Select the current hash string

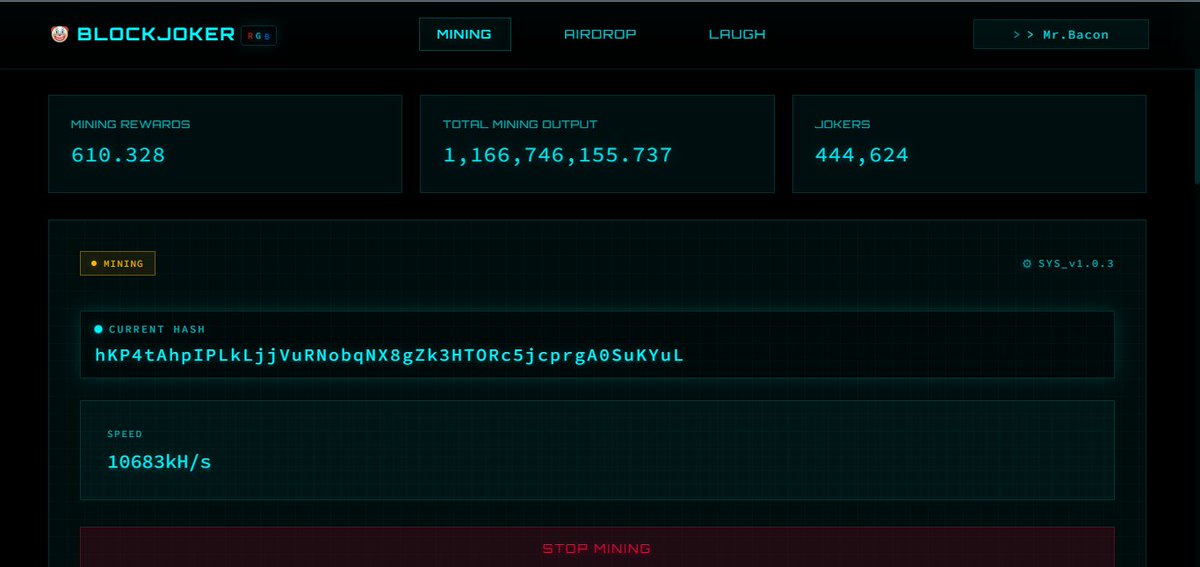[x=390, y=355]
